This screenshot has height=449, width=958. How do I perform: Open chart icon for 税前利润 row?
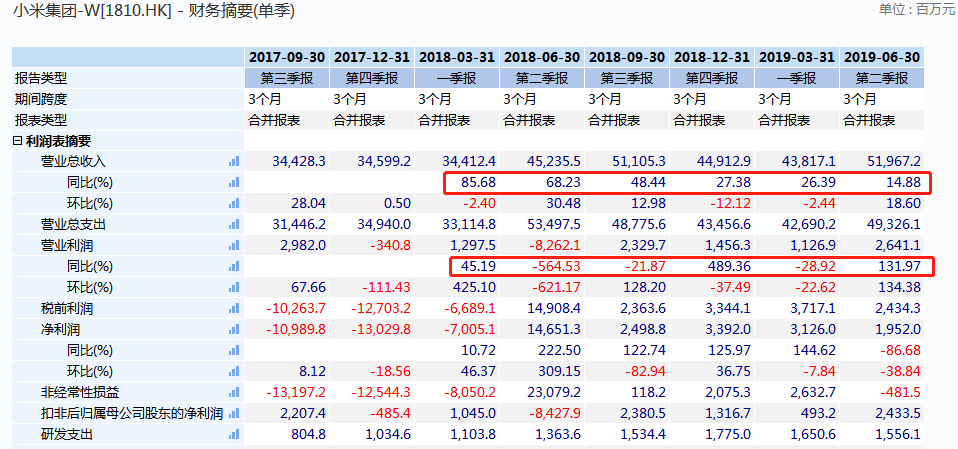click(234, 308)
